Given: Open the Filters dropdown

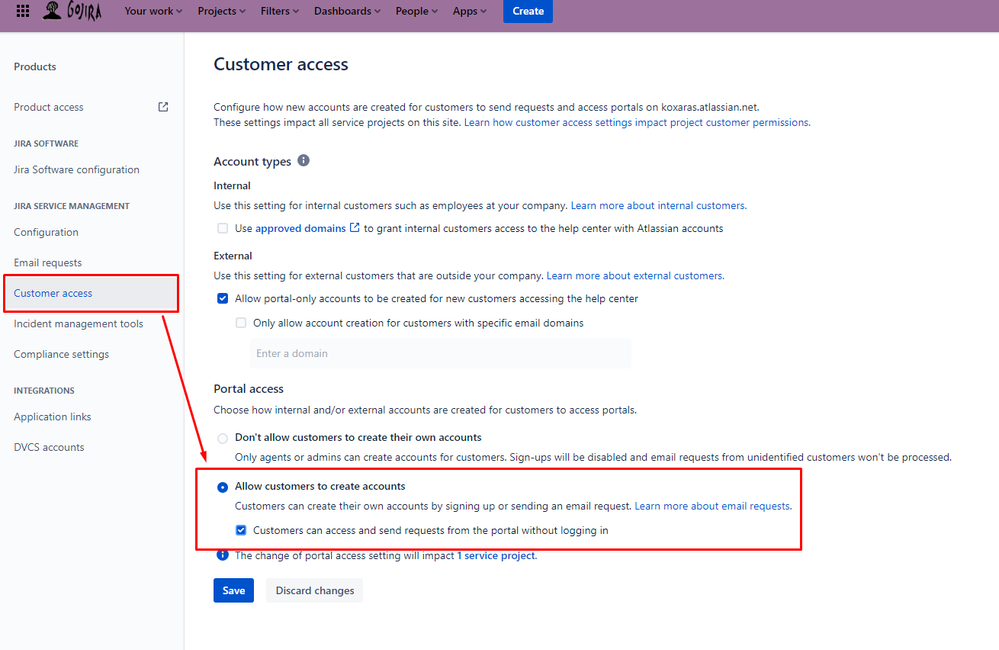Looking at the screenshot, I should coord(278,11).
